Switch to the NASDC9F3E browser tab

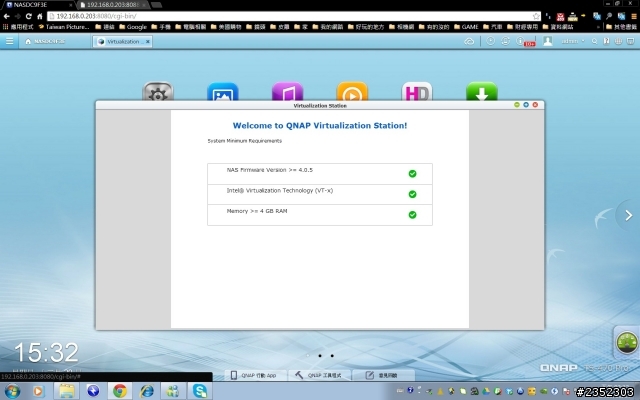click(x=38, y=5)
